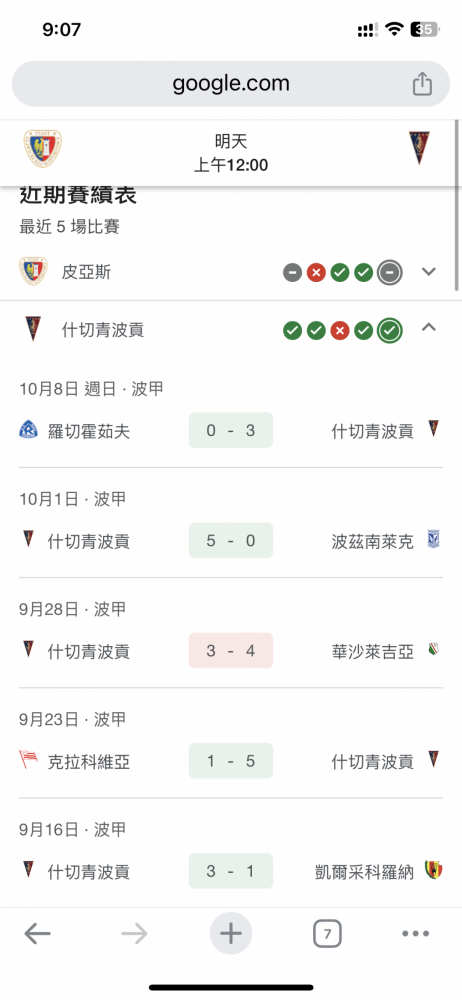Select 皮亞斯 red loss indicator
Image resolution: width=462 pixels, height=1000 pixels.
[316, 273]
